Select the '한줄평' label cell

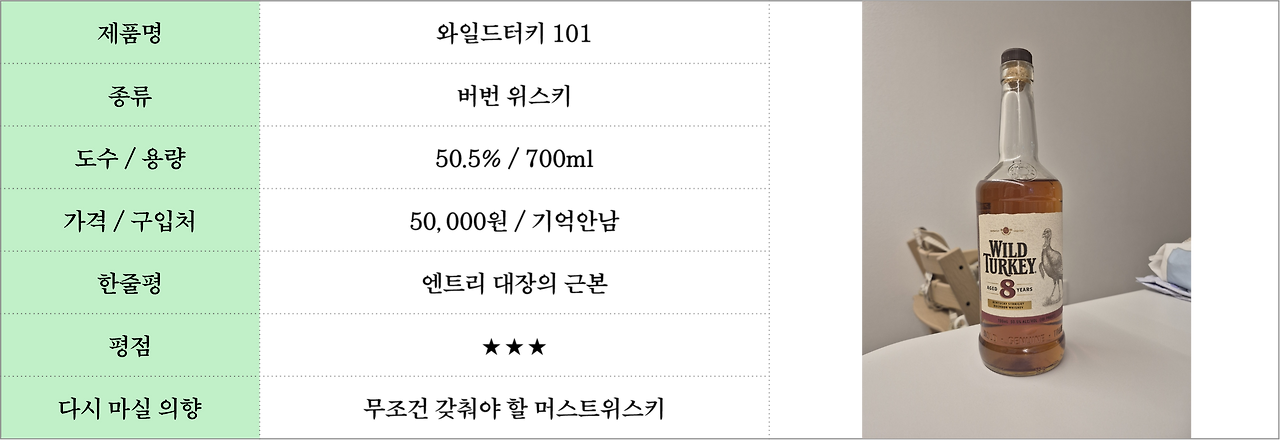(130, 283)
